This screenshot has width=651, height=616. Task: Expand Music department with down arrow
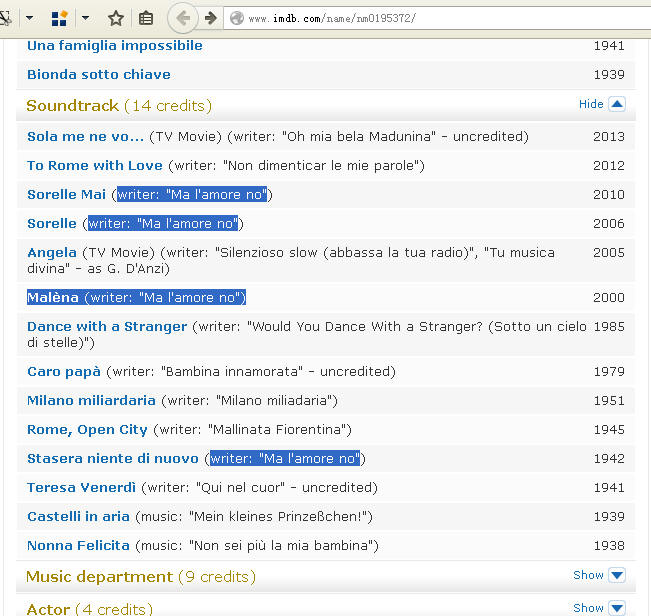pyautogui.click(x=617, y=575)
